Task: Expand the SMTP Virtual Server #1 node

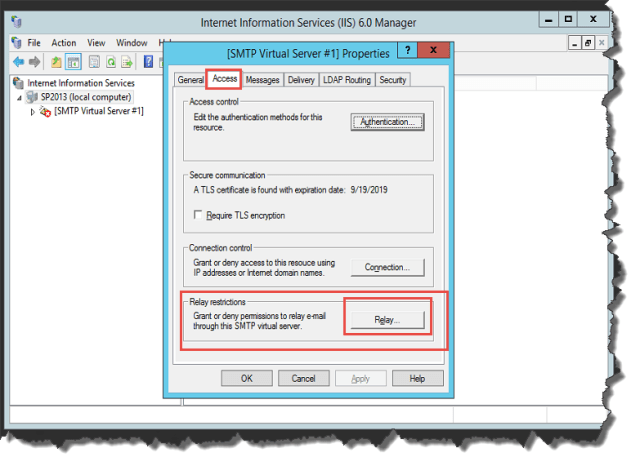Action: click(33, 111)
